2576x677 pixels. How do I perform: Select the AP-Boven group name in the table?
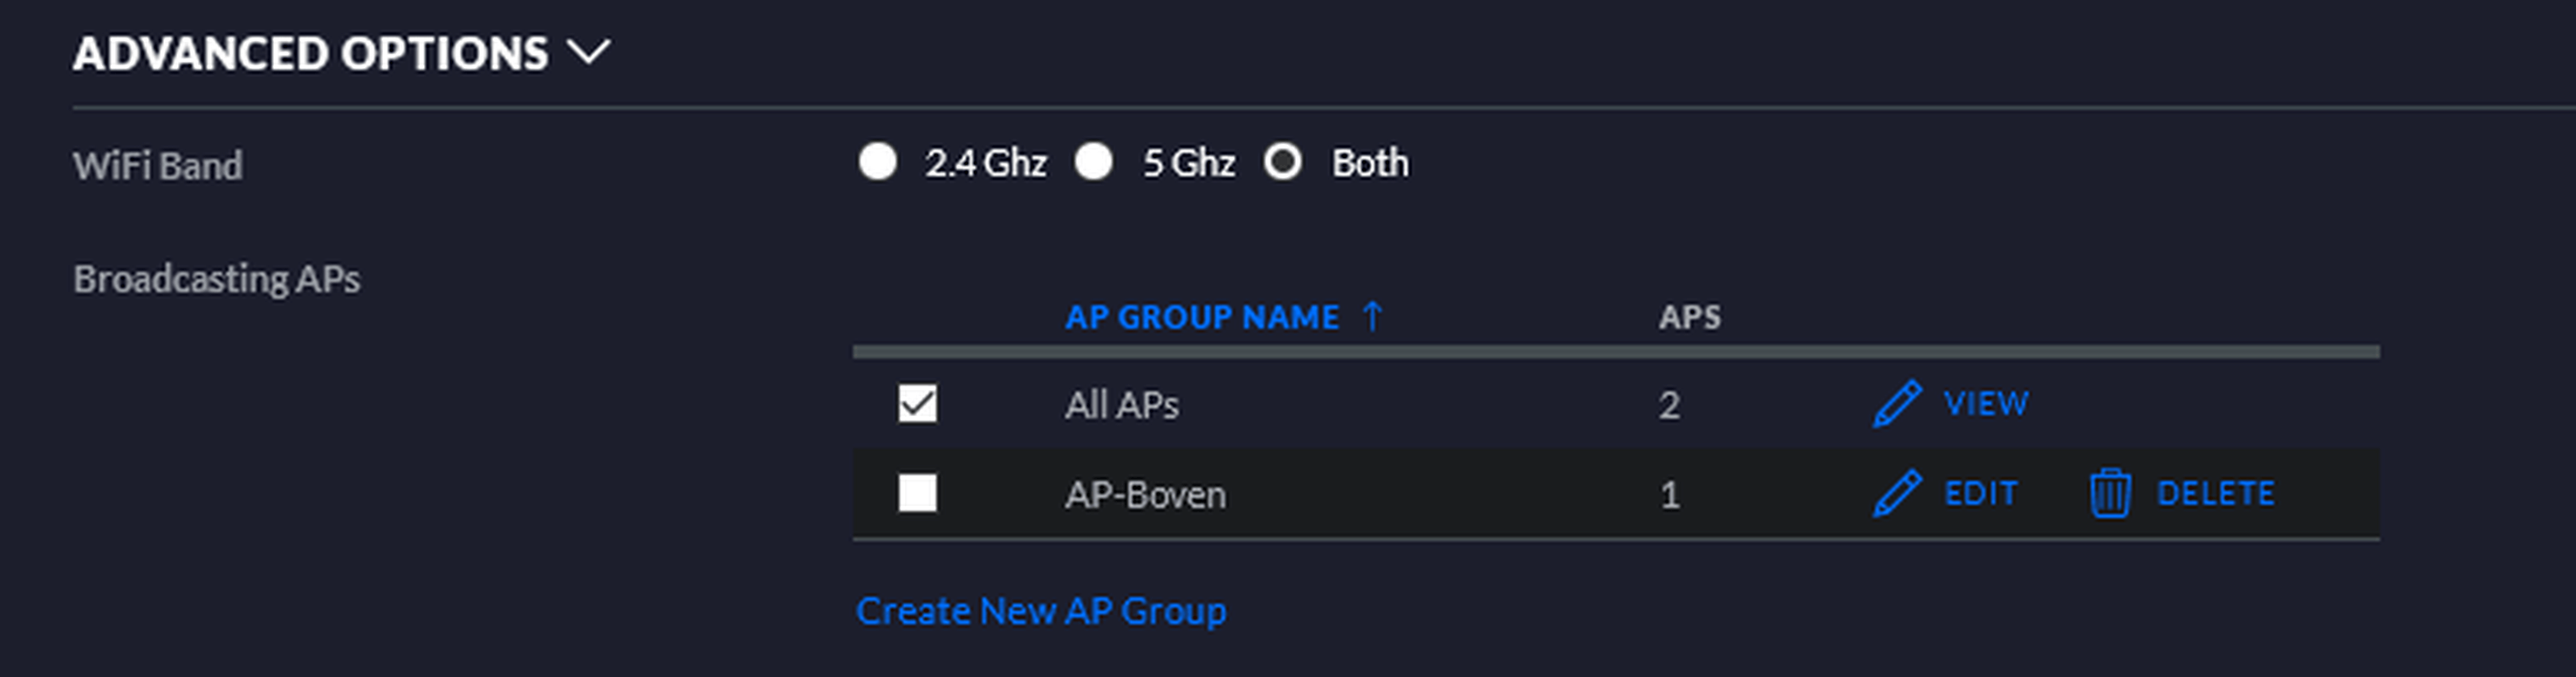pos(1145,495)
